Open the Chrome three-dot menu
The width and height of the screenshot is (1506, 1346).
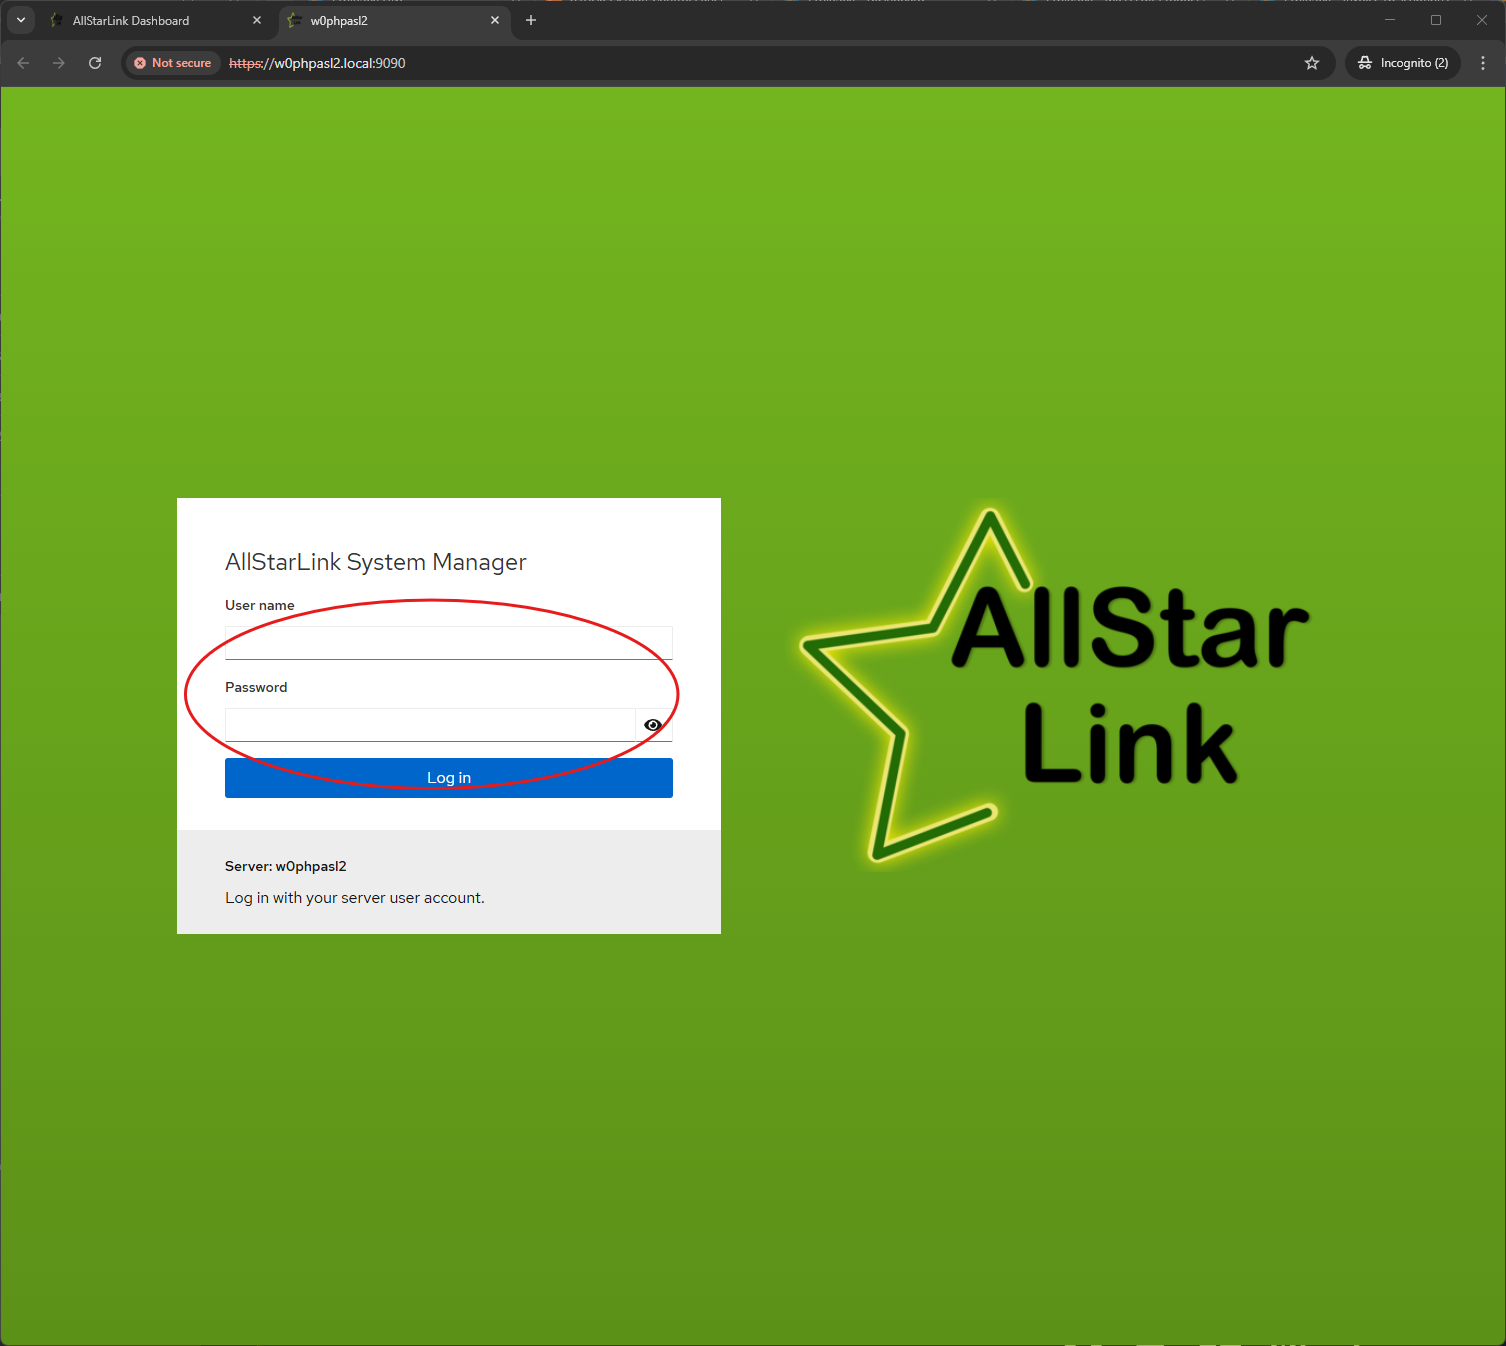(1483, 63)
